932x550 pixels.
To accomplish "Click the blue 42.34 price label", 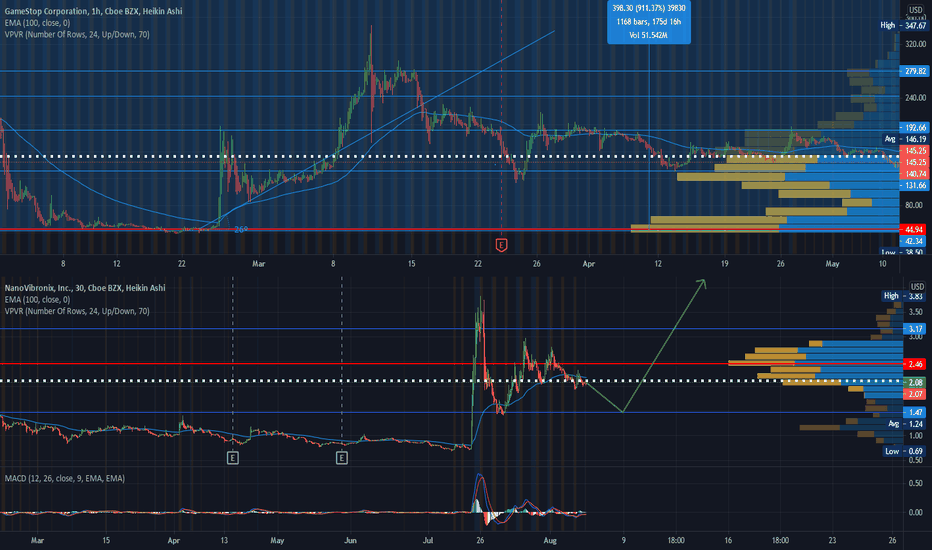I will tap(915, 241).
